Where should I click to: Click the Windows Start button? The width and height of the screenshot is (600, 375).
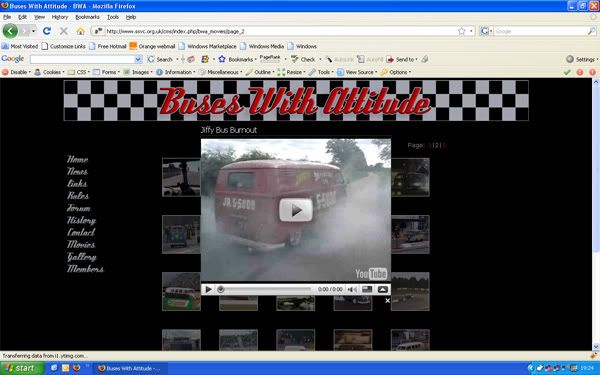pyautogui.click(x=22, y=368)
